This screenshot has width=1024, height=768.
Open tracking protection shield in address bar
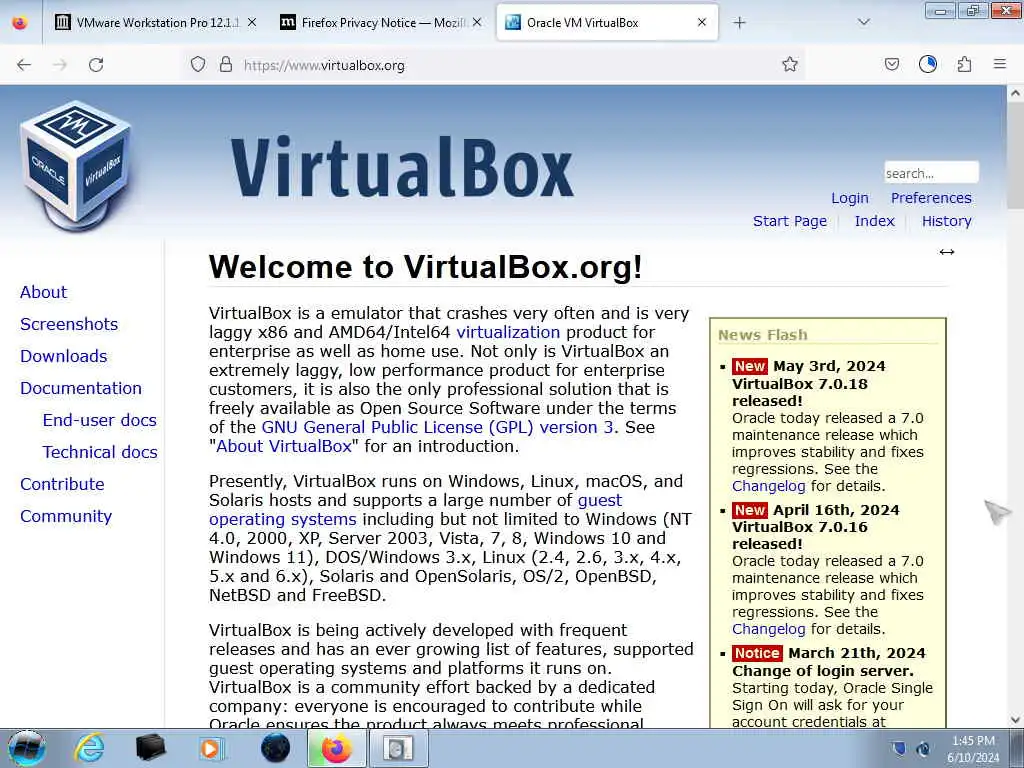[x=198, y=64]
